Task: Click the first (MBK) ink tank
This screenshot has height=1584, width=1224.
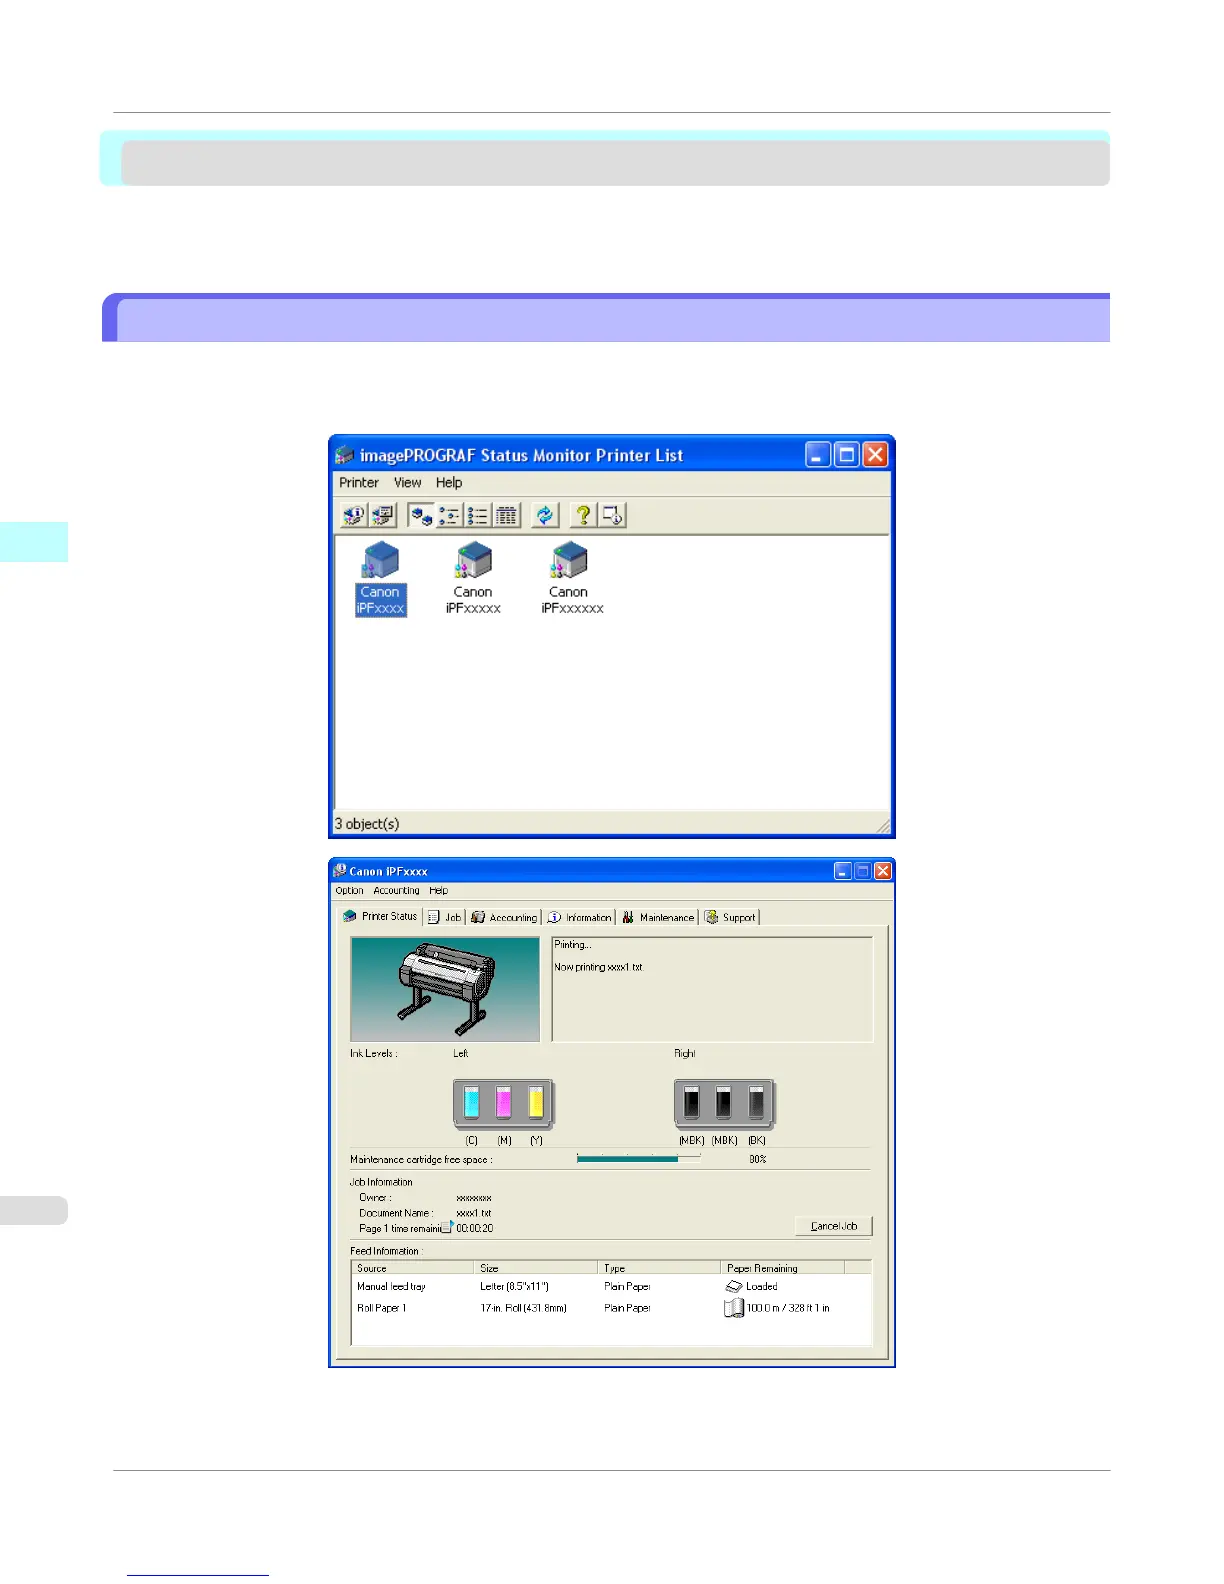Action: click(692, 1103)
